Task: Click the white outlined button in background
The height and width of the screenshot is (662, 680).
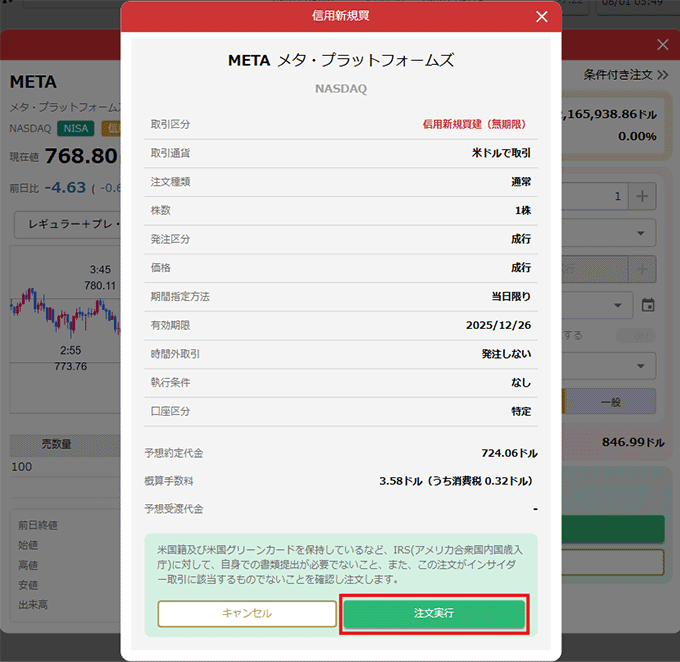Action: click(613, 562)
